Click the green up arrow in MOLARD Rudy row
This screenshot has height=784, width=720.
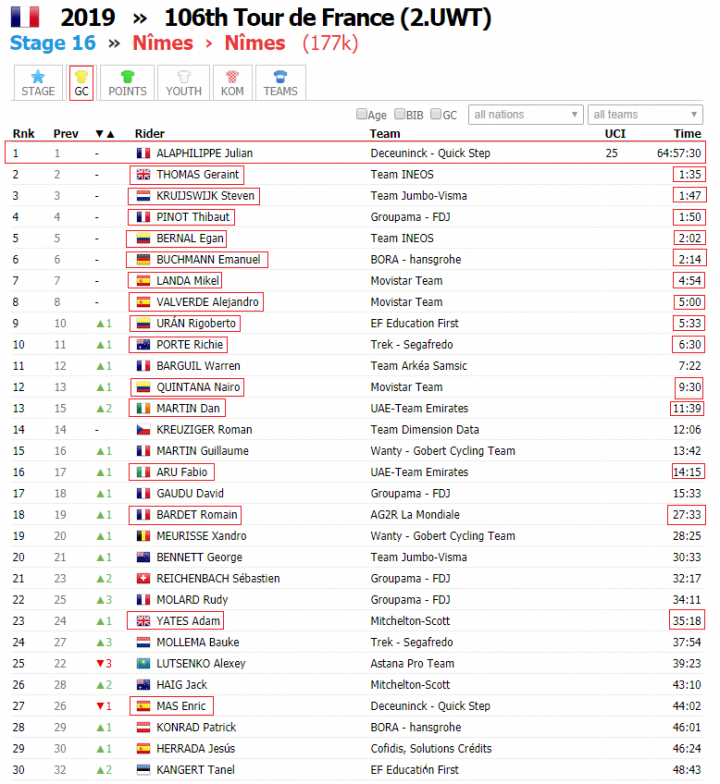pos(100,600)
